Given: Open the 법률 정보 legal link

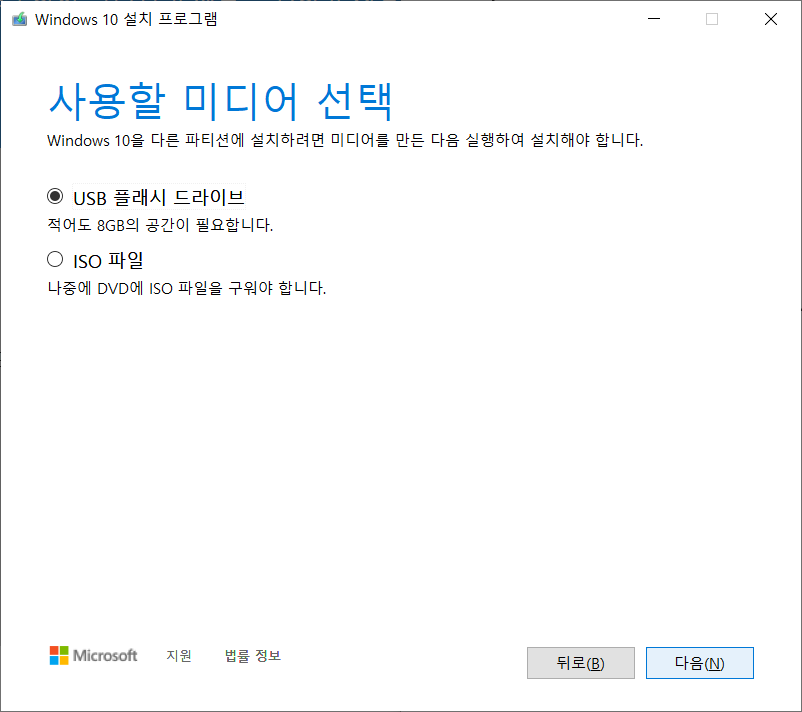Looking at the screenshot, I should click(253, 656).
